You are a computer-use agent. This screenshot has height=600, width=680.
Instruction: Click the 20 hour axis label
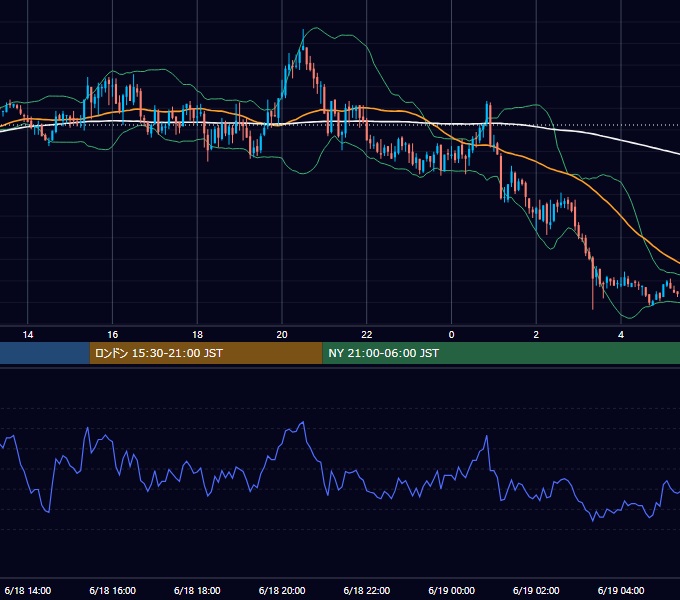282,335
